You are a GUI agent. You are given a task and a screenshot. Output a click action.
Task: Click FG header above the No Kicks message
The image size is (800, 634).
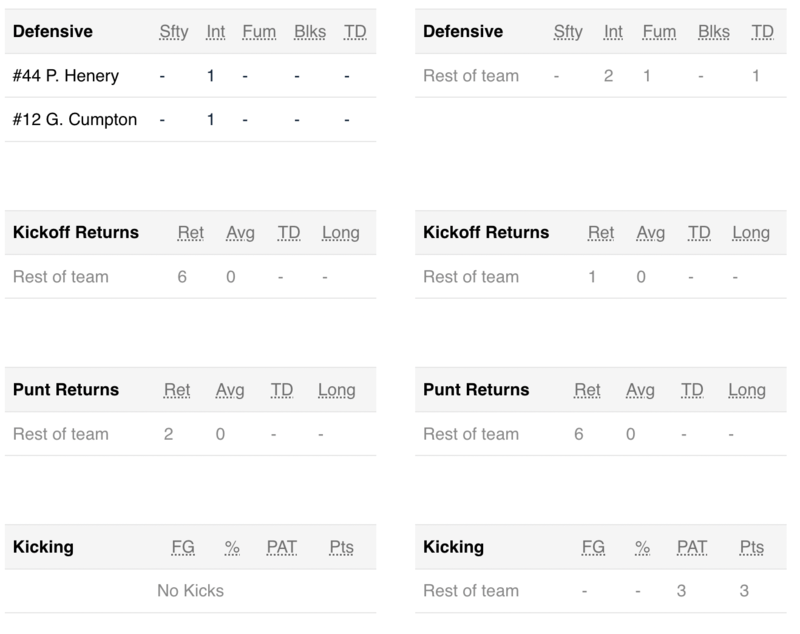point(183,547)
